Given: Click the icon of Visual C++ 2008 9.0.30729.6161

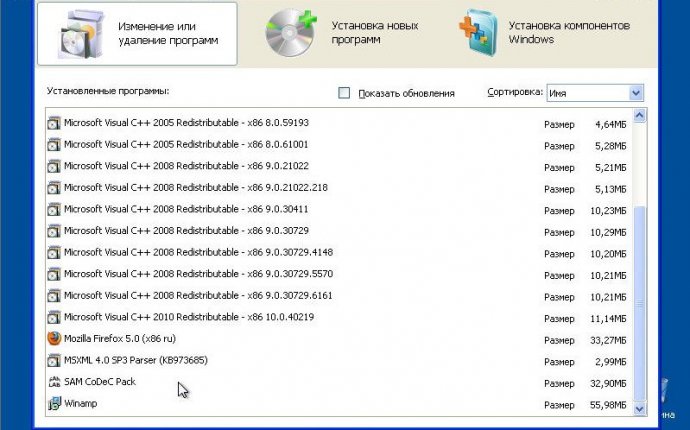Looking at the screenshot, I should [x=54, y=295].
